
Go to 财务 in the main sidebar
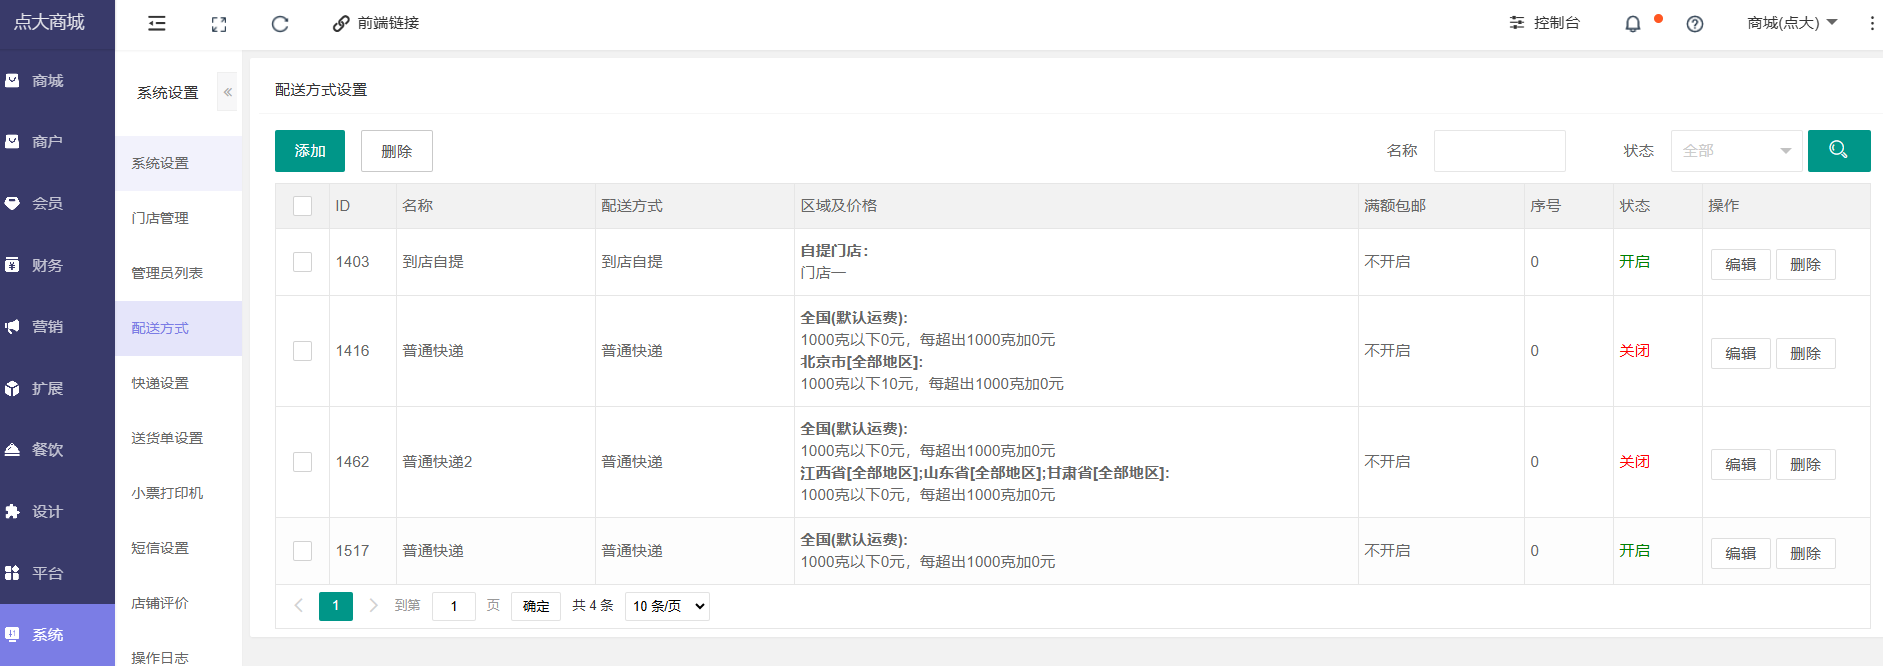click(x=47, y=265)
